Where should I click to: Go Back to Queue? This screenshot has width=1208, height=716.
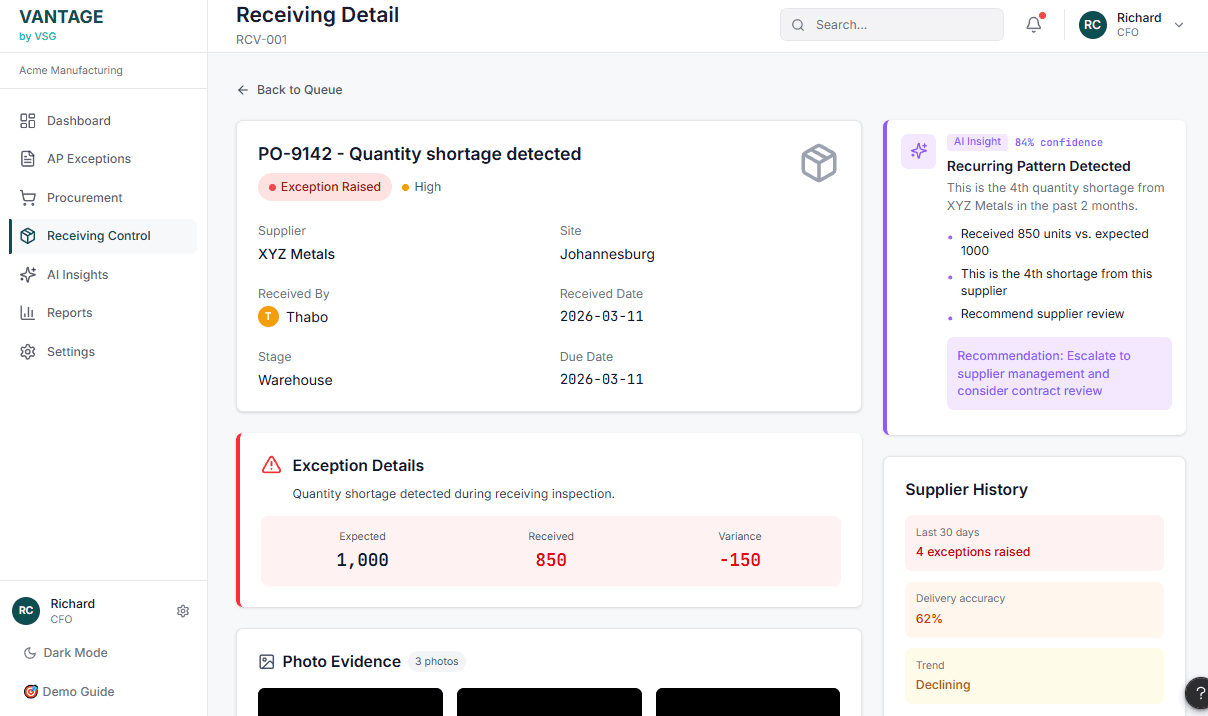(x=289, y=89)
